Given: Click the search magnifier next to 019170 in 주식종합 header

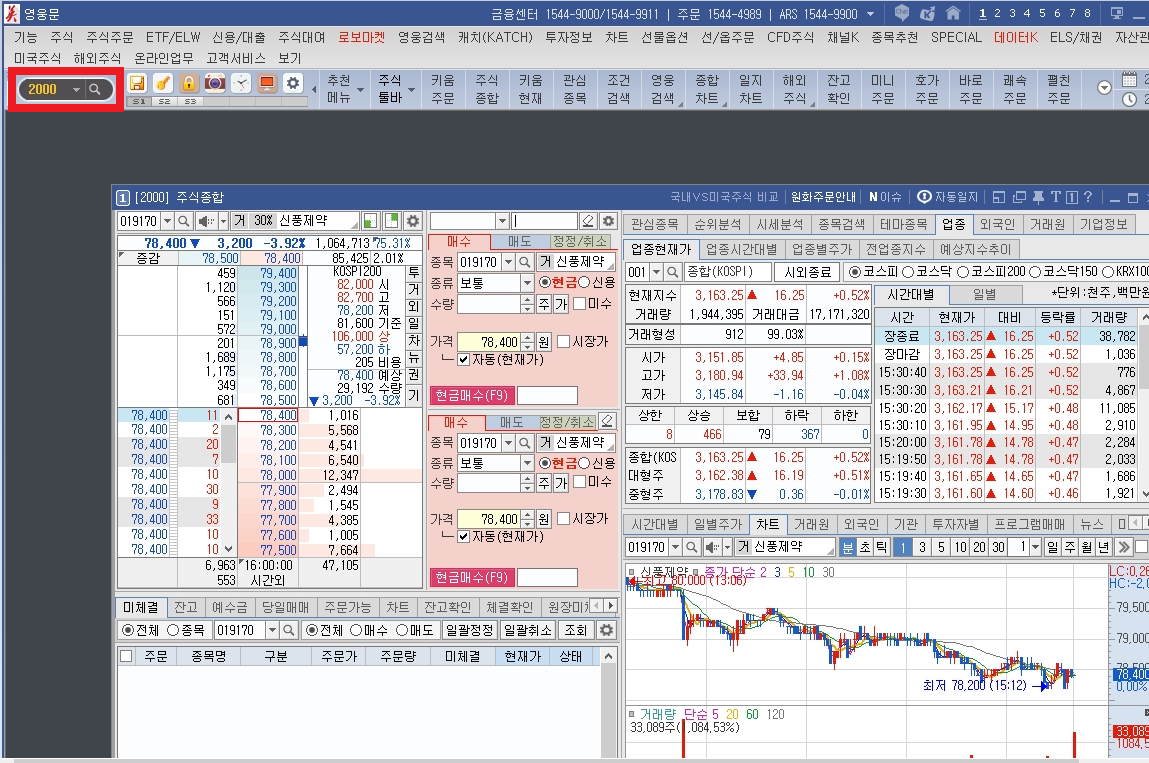Looking at the screenshot, I should pos(184,221).
